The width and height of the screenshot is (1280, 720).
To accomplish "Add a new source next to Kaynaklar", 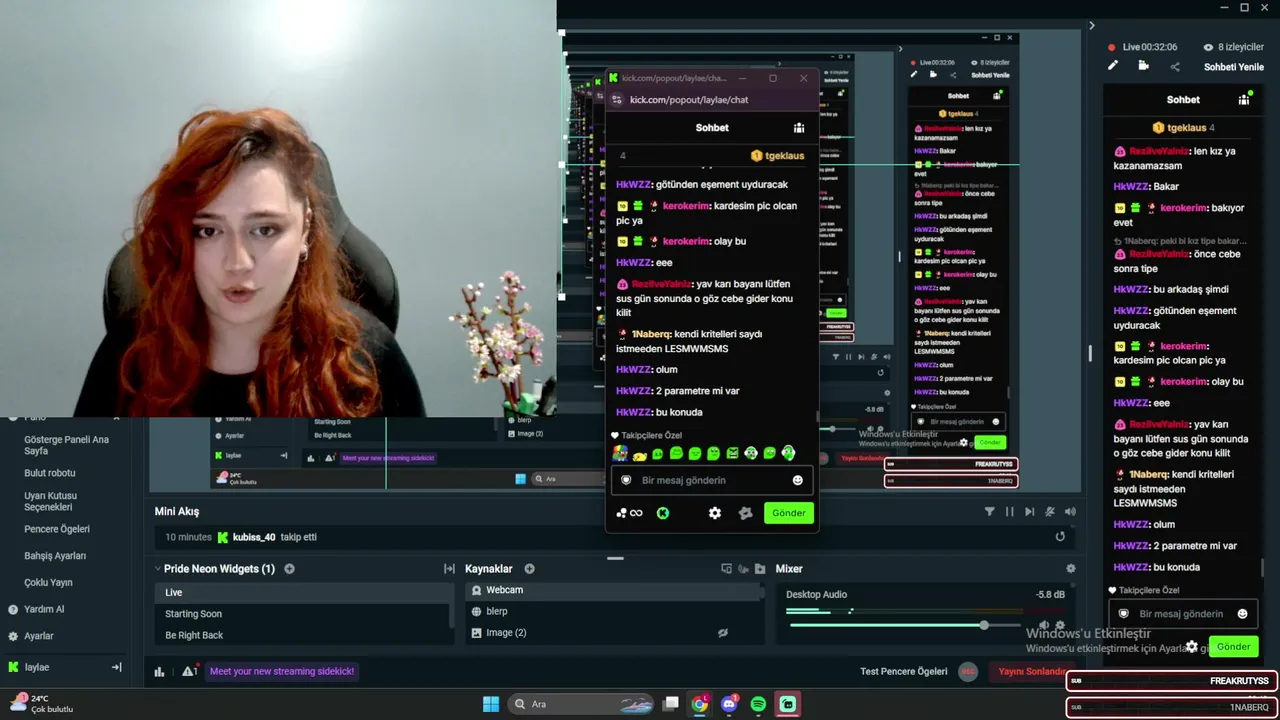I will (x=529, y=569).
